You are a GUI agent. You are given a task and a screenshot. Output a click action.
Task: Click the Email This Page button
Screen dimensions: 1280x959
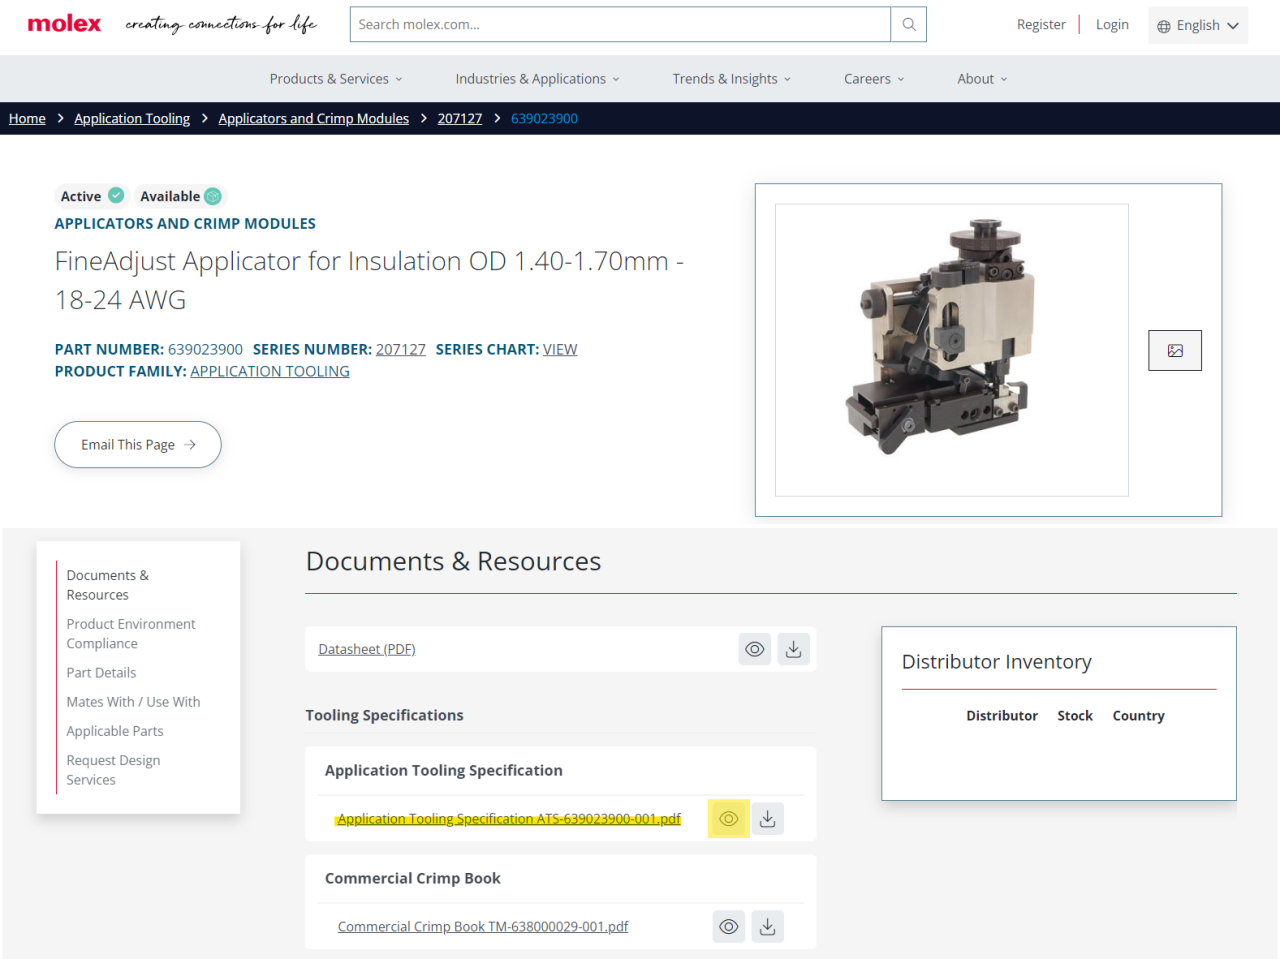138,445
